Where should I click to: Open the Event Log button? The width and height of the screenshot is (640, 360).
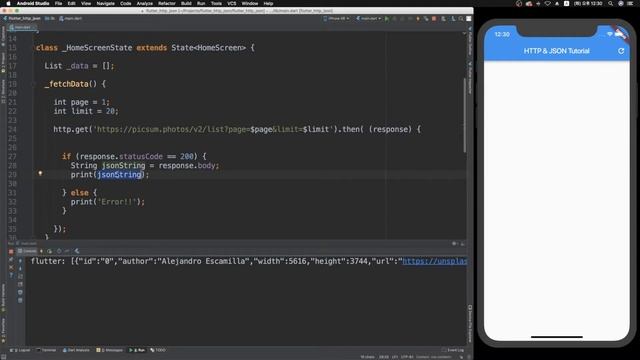tap(453, 350)
